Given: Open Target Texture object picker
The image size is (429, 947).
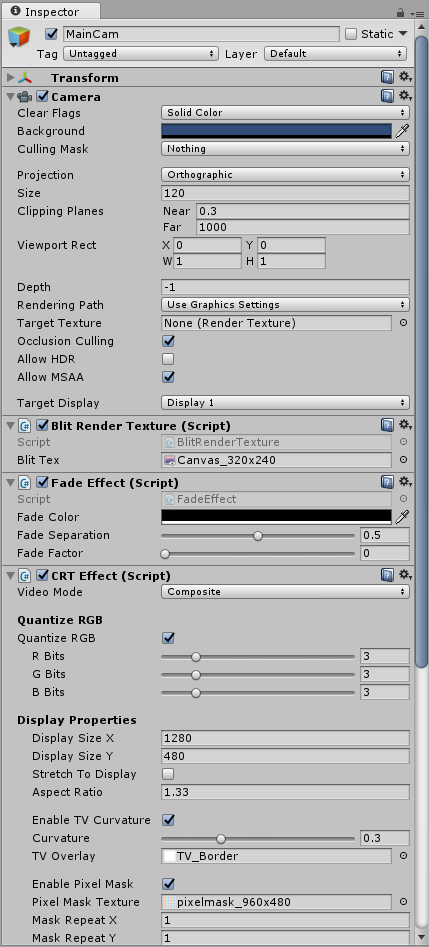Looking at the screenshot, I should tap(403, 323).
